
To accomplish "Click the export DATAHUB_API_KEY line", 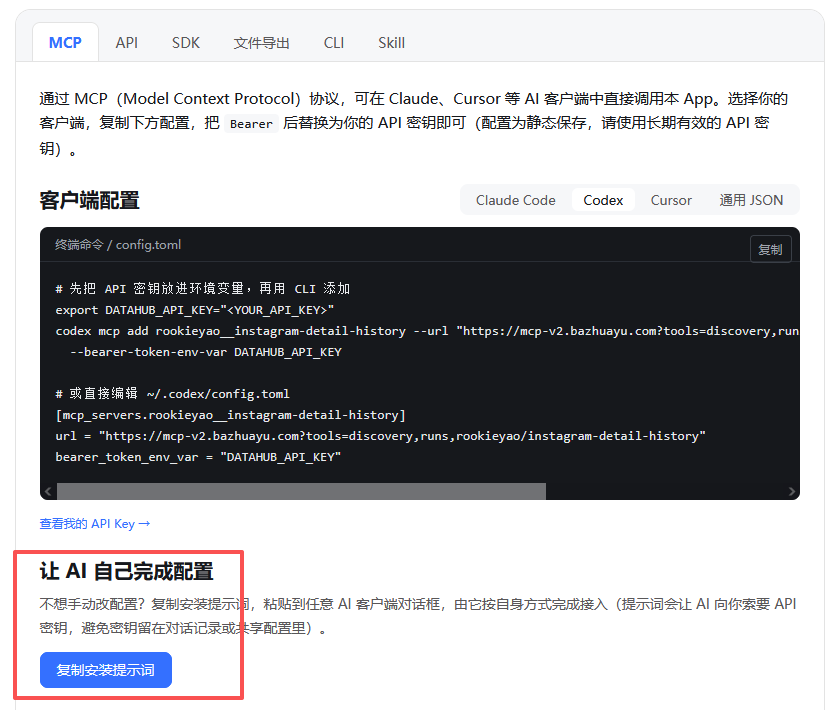I will tap(195, 310).
